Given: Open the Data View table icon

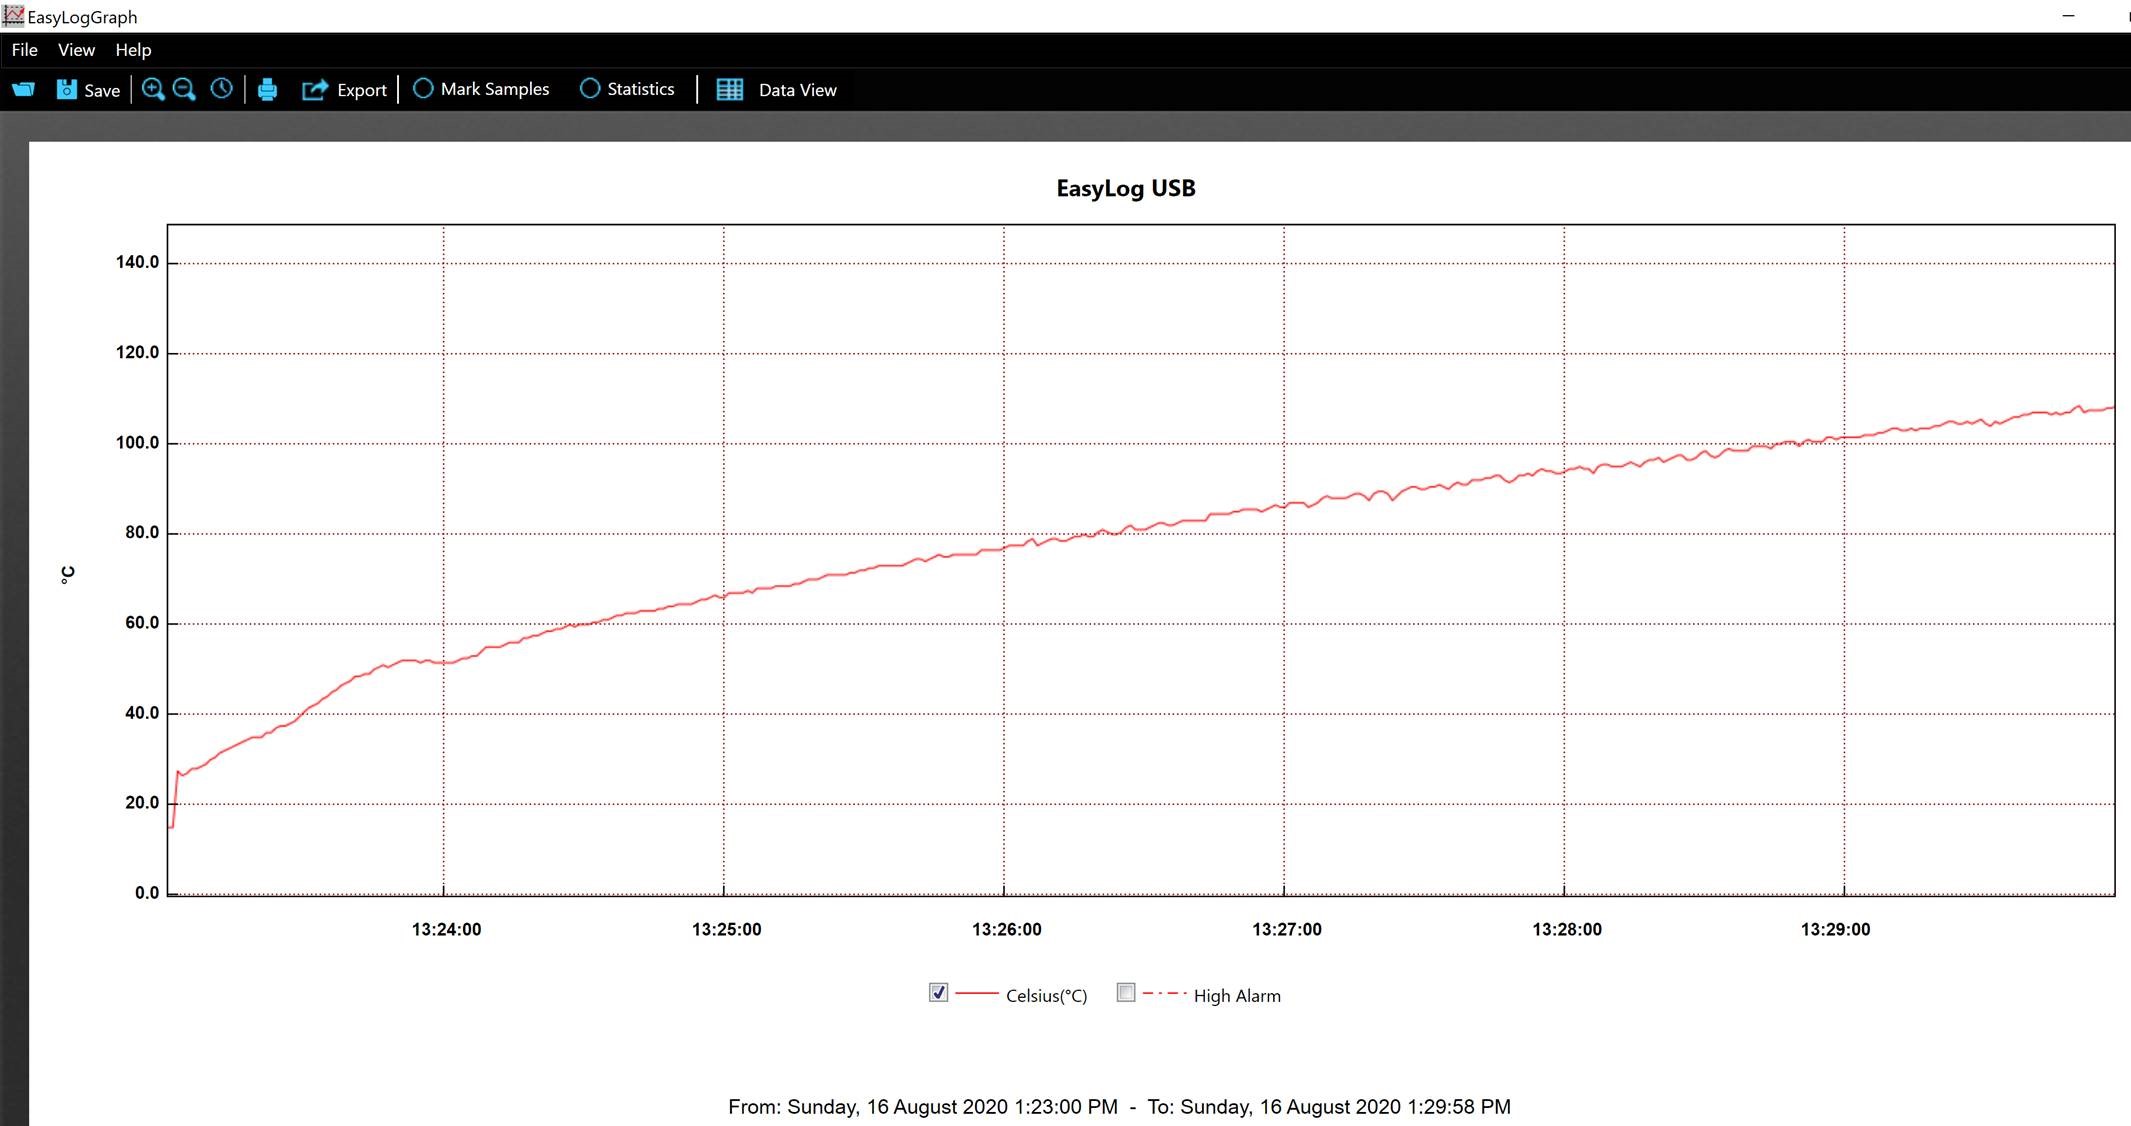Looking at the screenshot, I should (730, 90).
